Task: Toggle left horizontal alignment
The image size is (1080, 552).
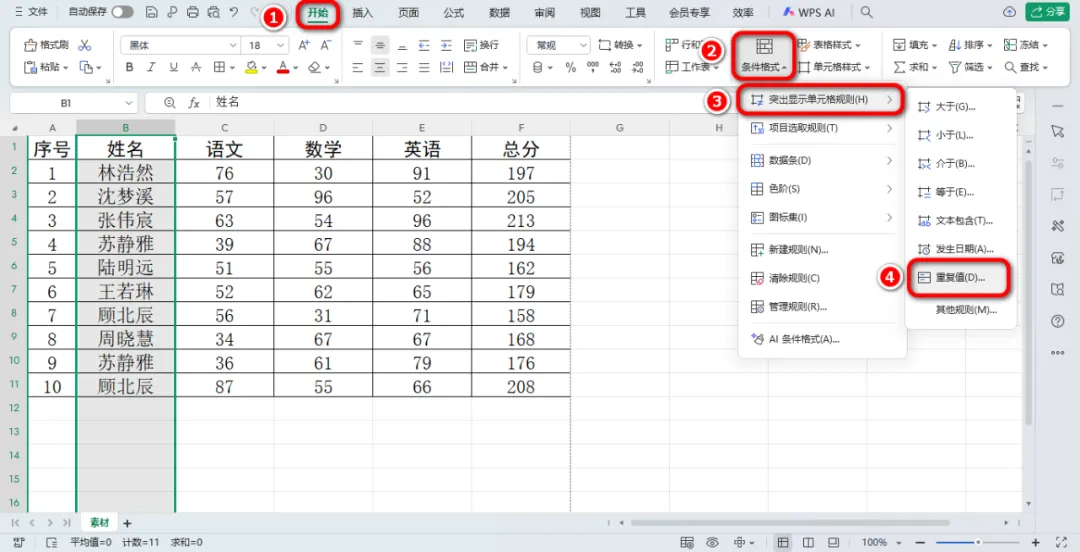Action: tap(357, 68)
